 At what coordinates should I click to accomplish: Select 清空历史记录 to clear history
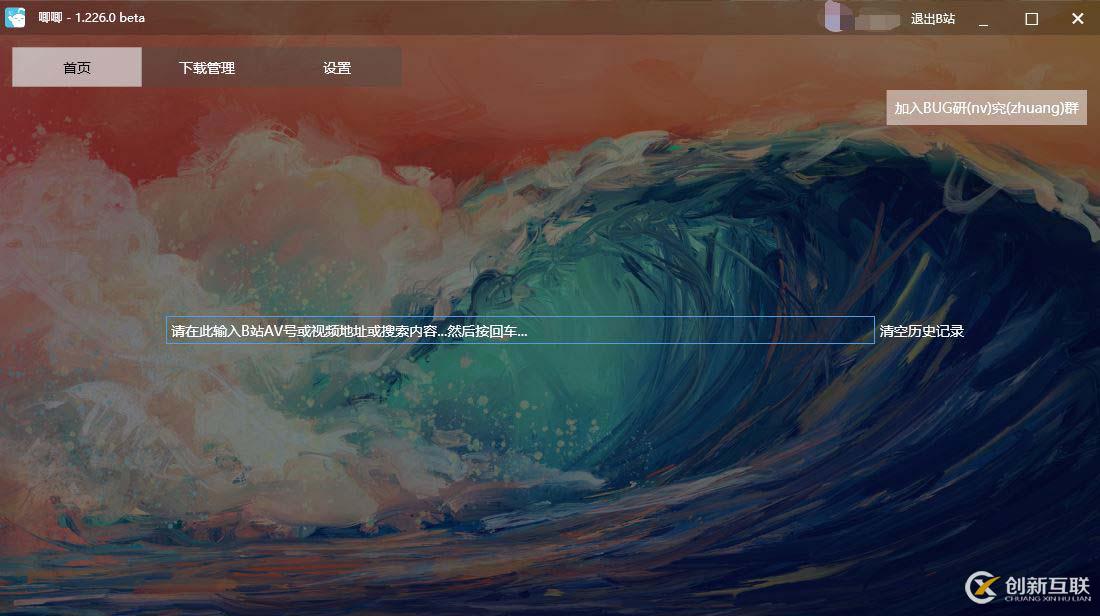pyautogui.click(x=921, y=331)
